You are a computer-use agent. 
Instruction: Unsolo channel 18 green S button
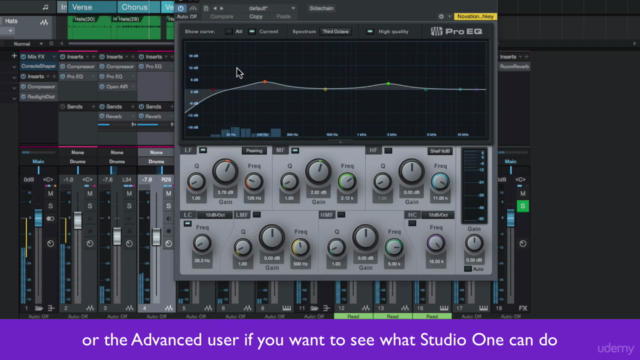click(523, 206)
